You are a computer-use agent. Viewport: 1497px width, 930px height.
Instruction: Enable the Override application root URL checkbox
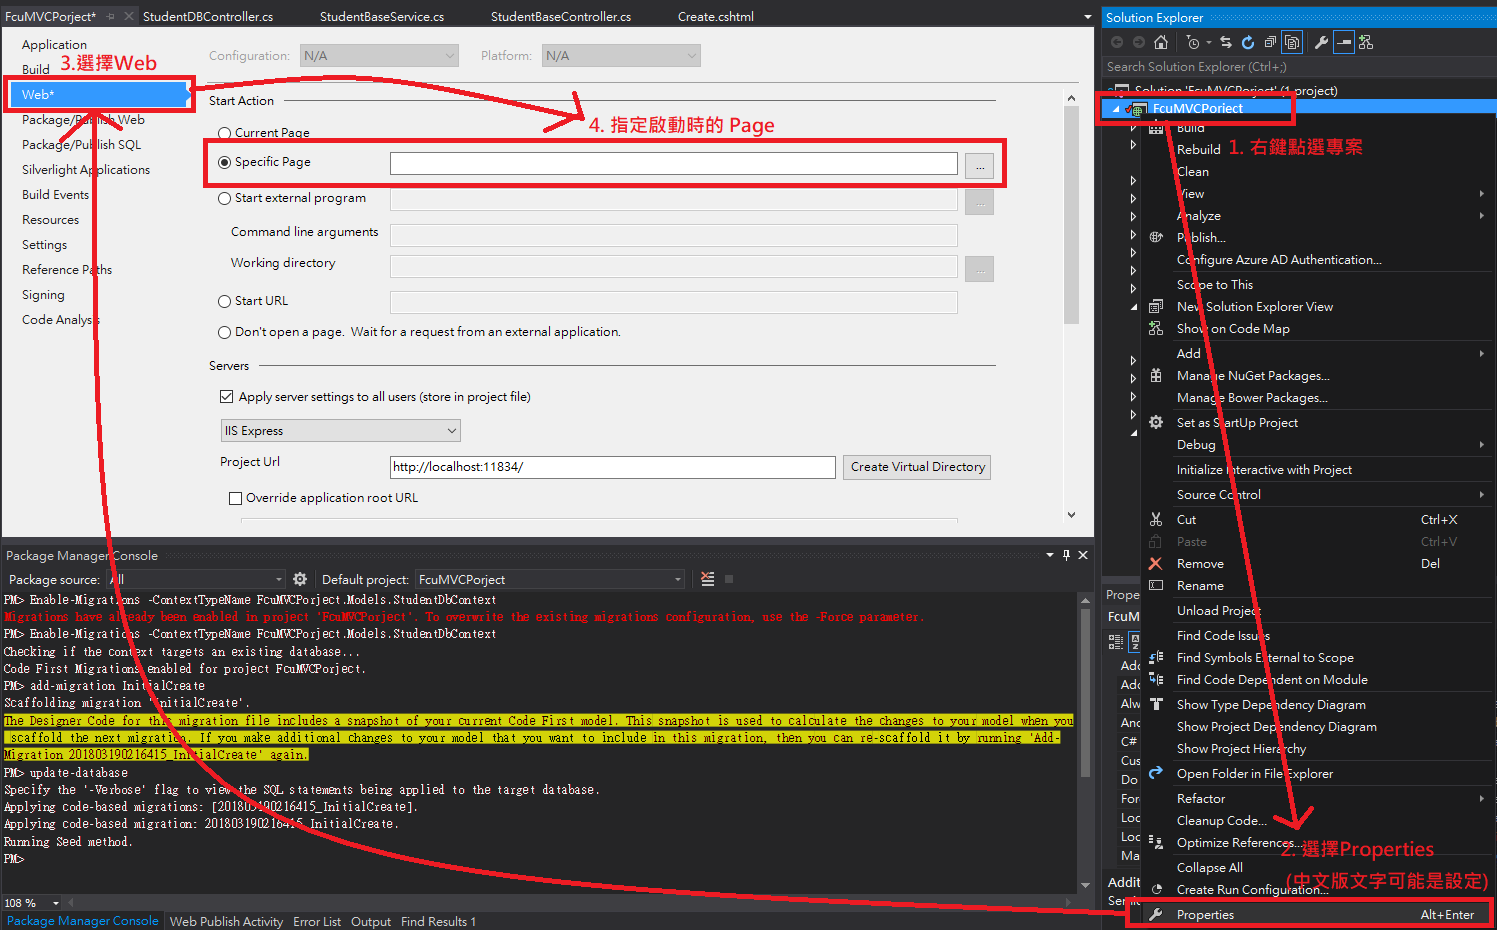coord(236,497)
